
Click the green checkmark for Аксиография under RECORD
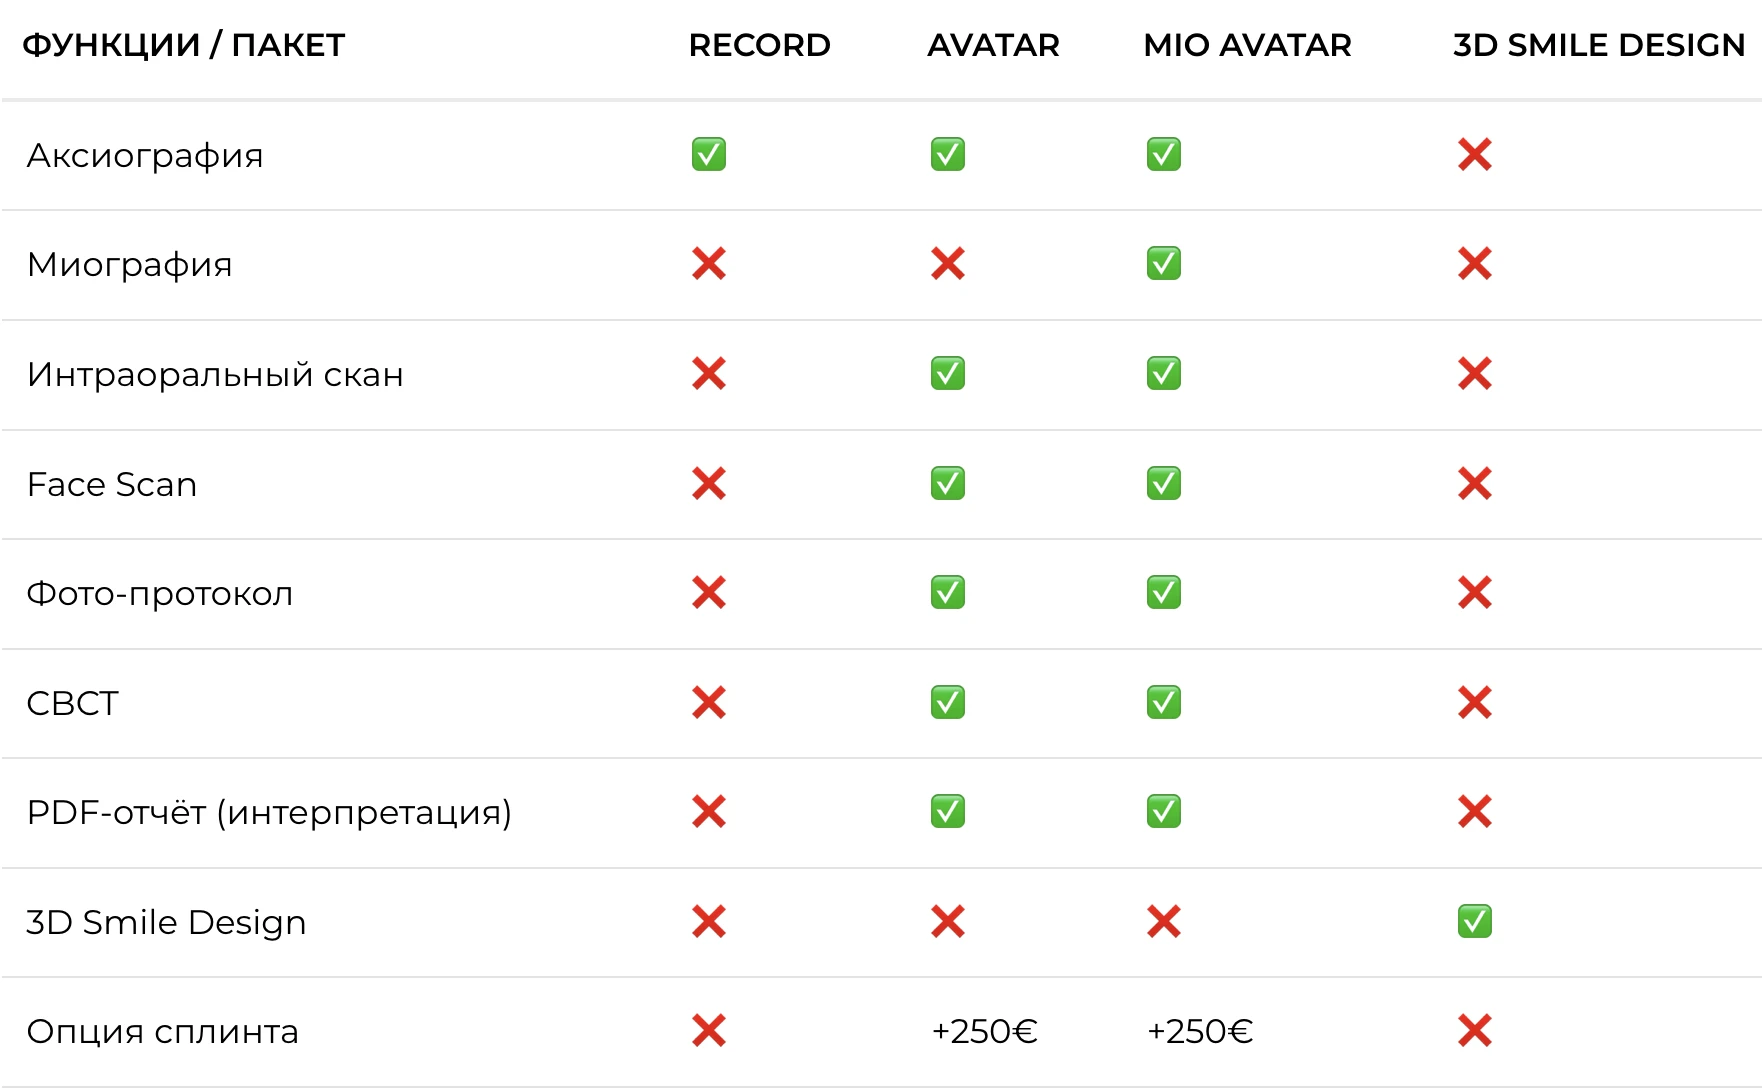pyautogui.click(x=708, y=155)
